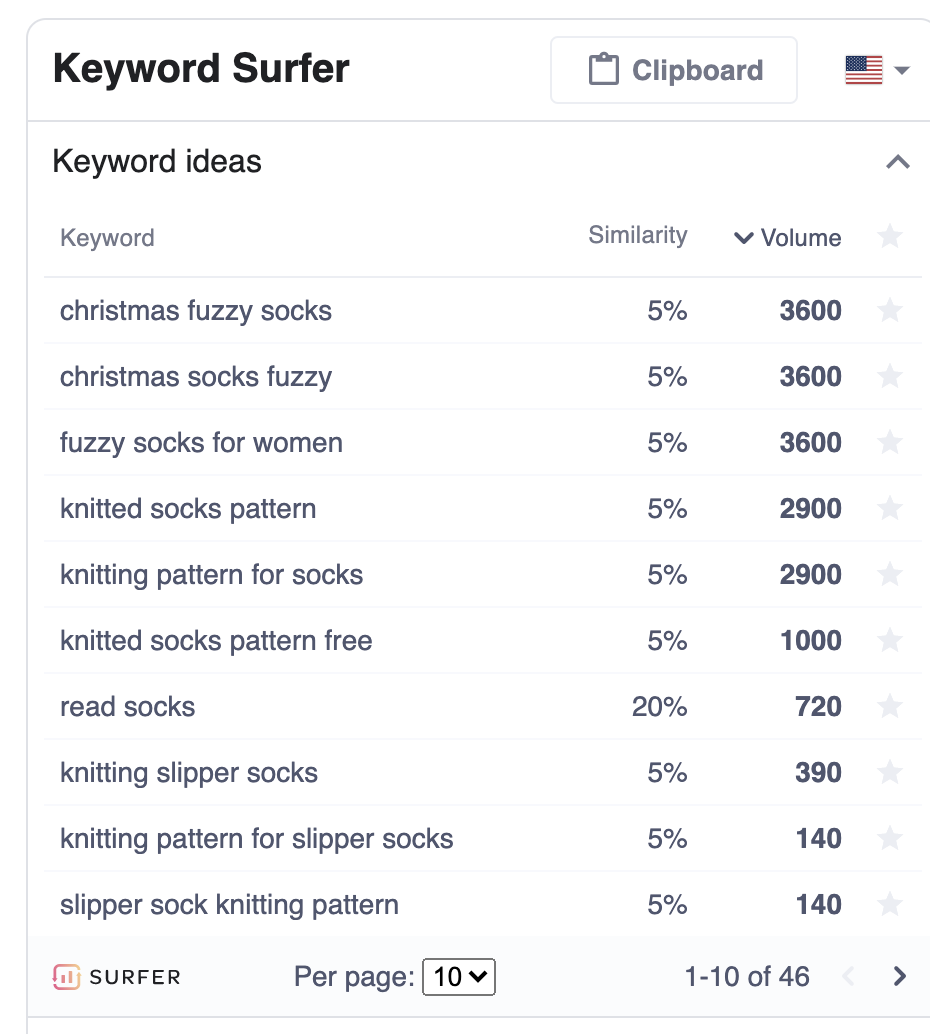930x1034 pixels.
Task: Open the US flag country dropdown
Action: 877,70
